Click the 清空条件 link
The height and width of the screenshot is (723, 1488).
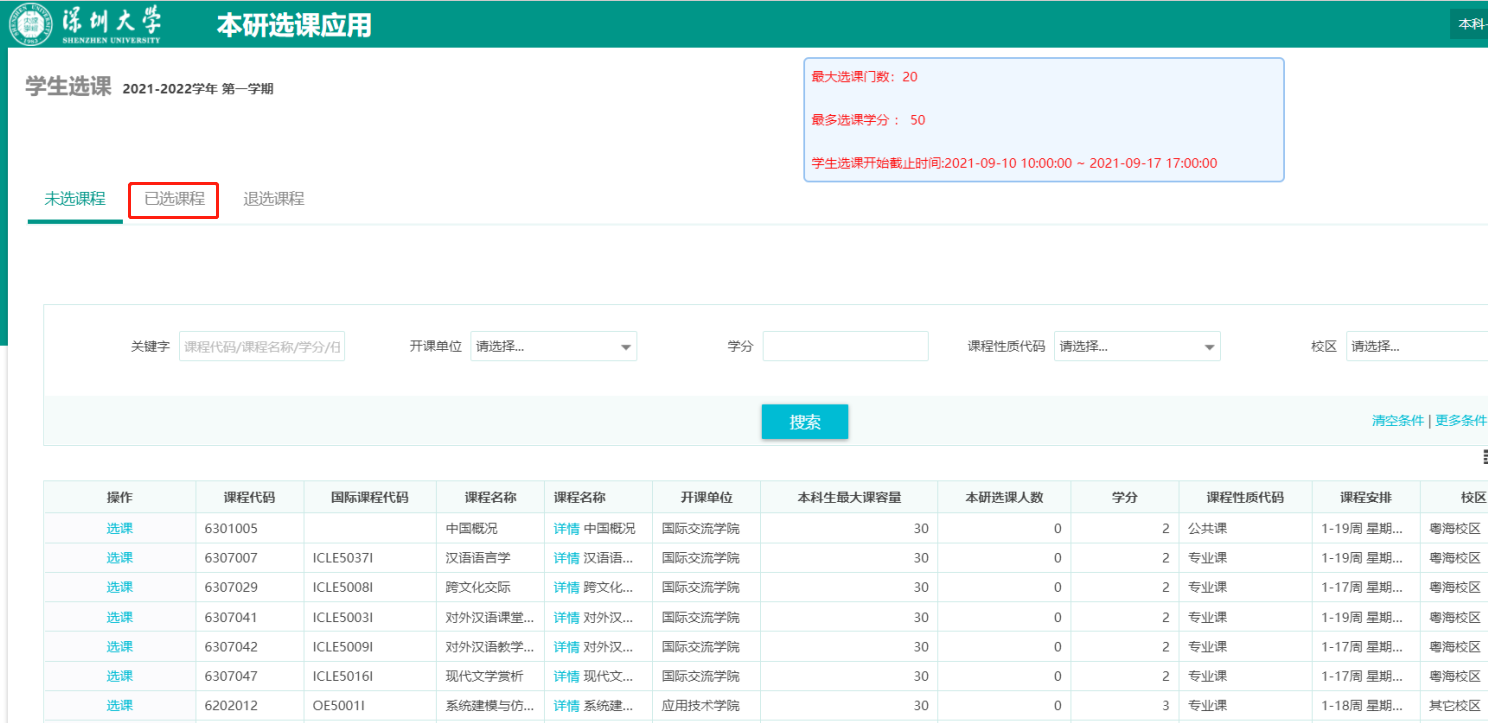tap(1397, 421)
